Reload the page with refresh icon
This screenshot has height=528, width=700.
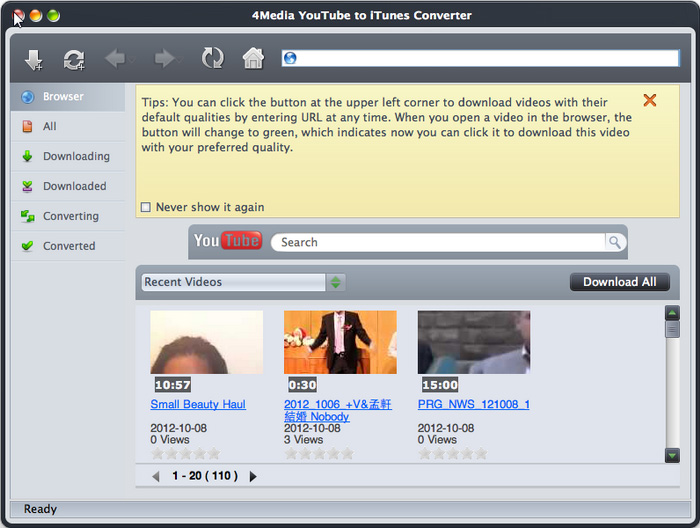pos(212,59)
